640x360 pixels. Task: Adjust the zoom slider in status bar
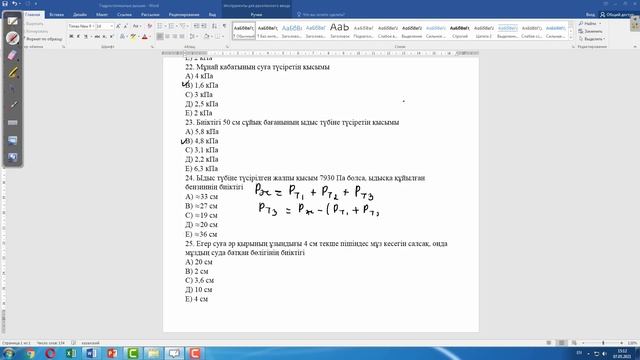[x=603, y=343]
